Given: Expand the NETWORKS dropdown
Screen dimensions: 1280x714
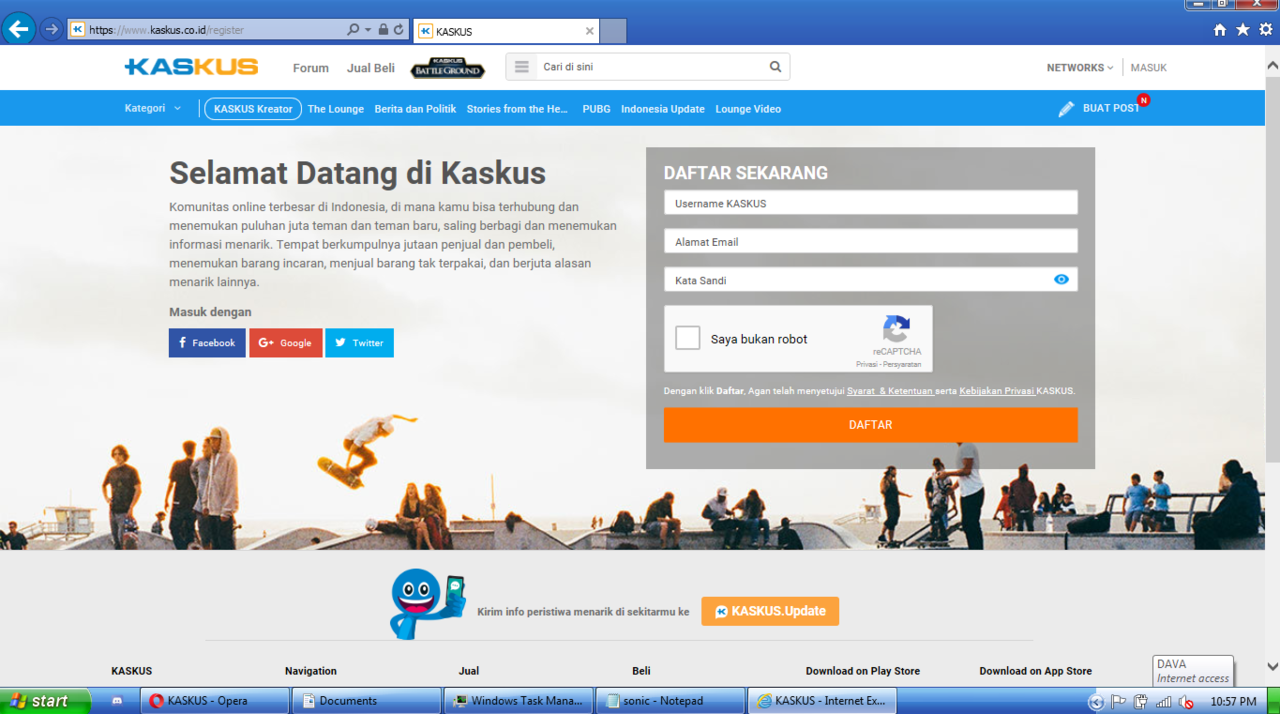Looking at the screenshot, I should tap(1080, 68).
